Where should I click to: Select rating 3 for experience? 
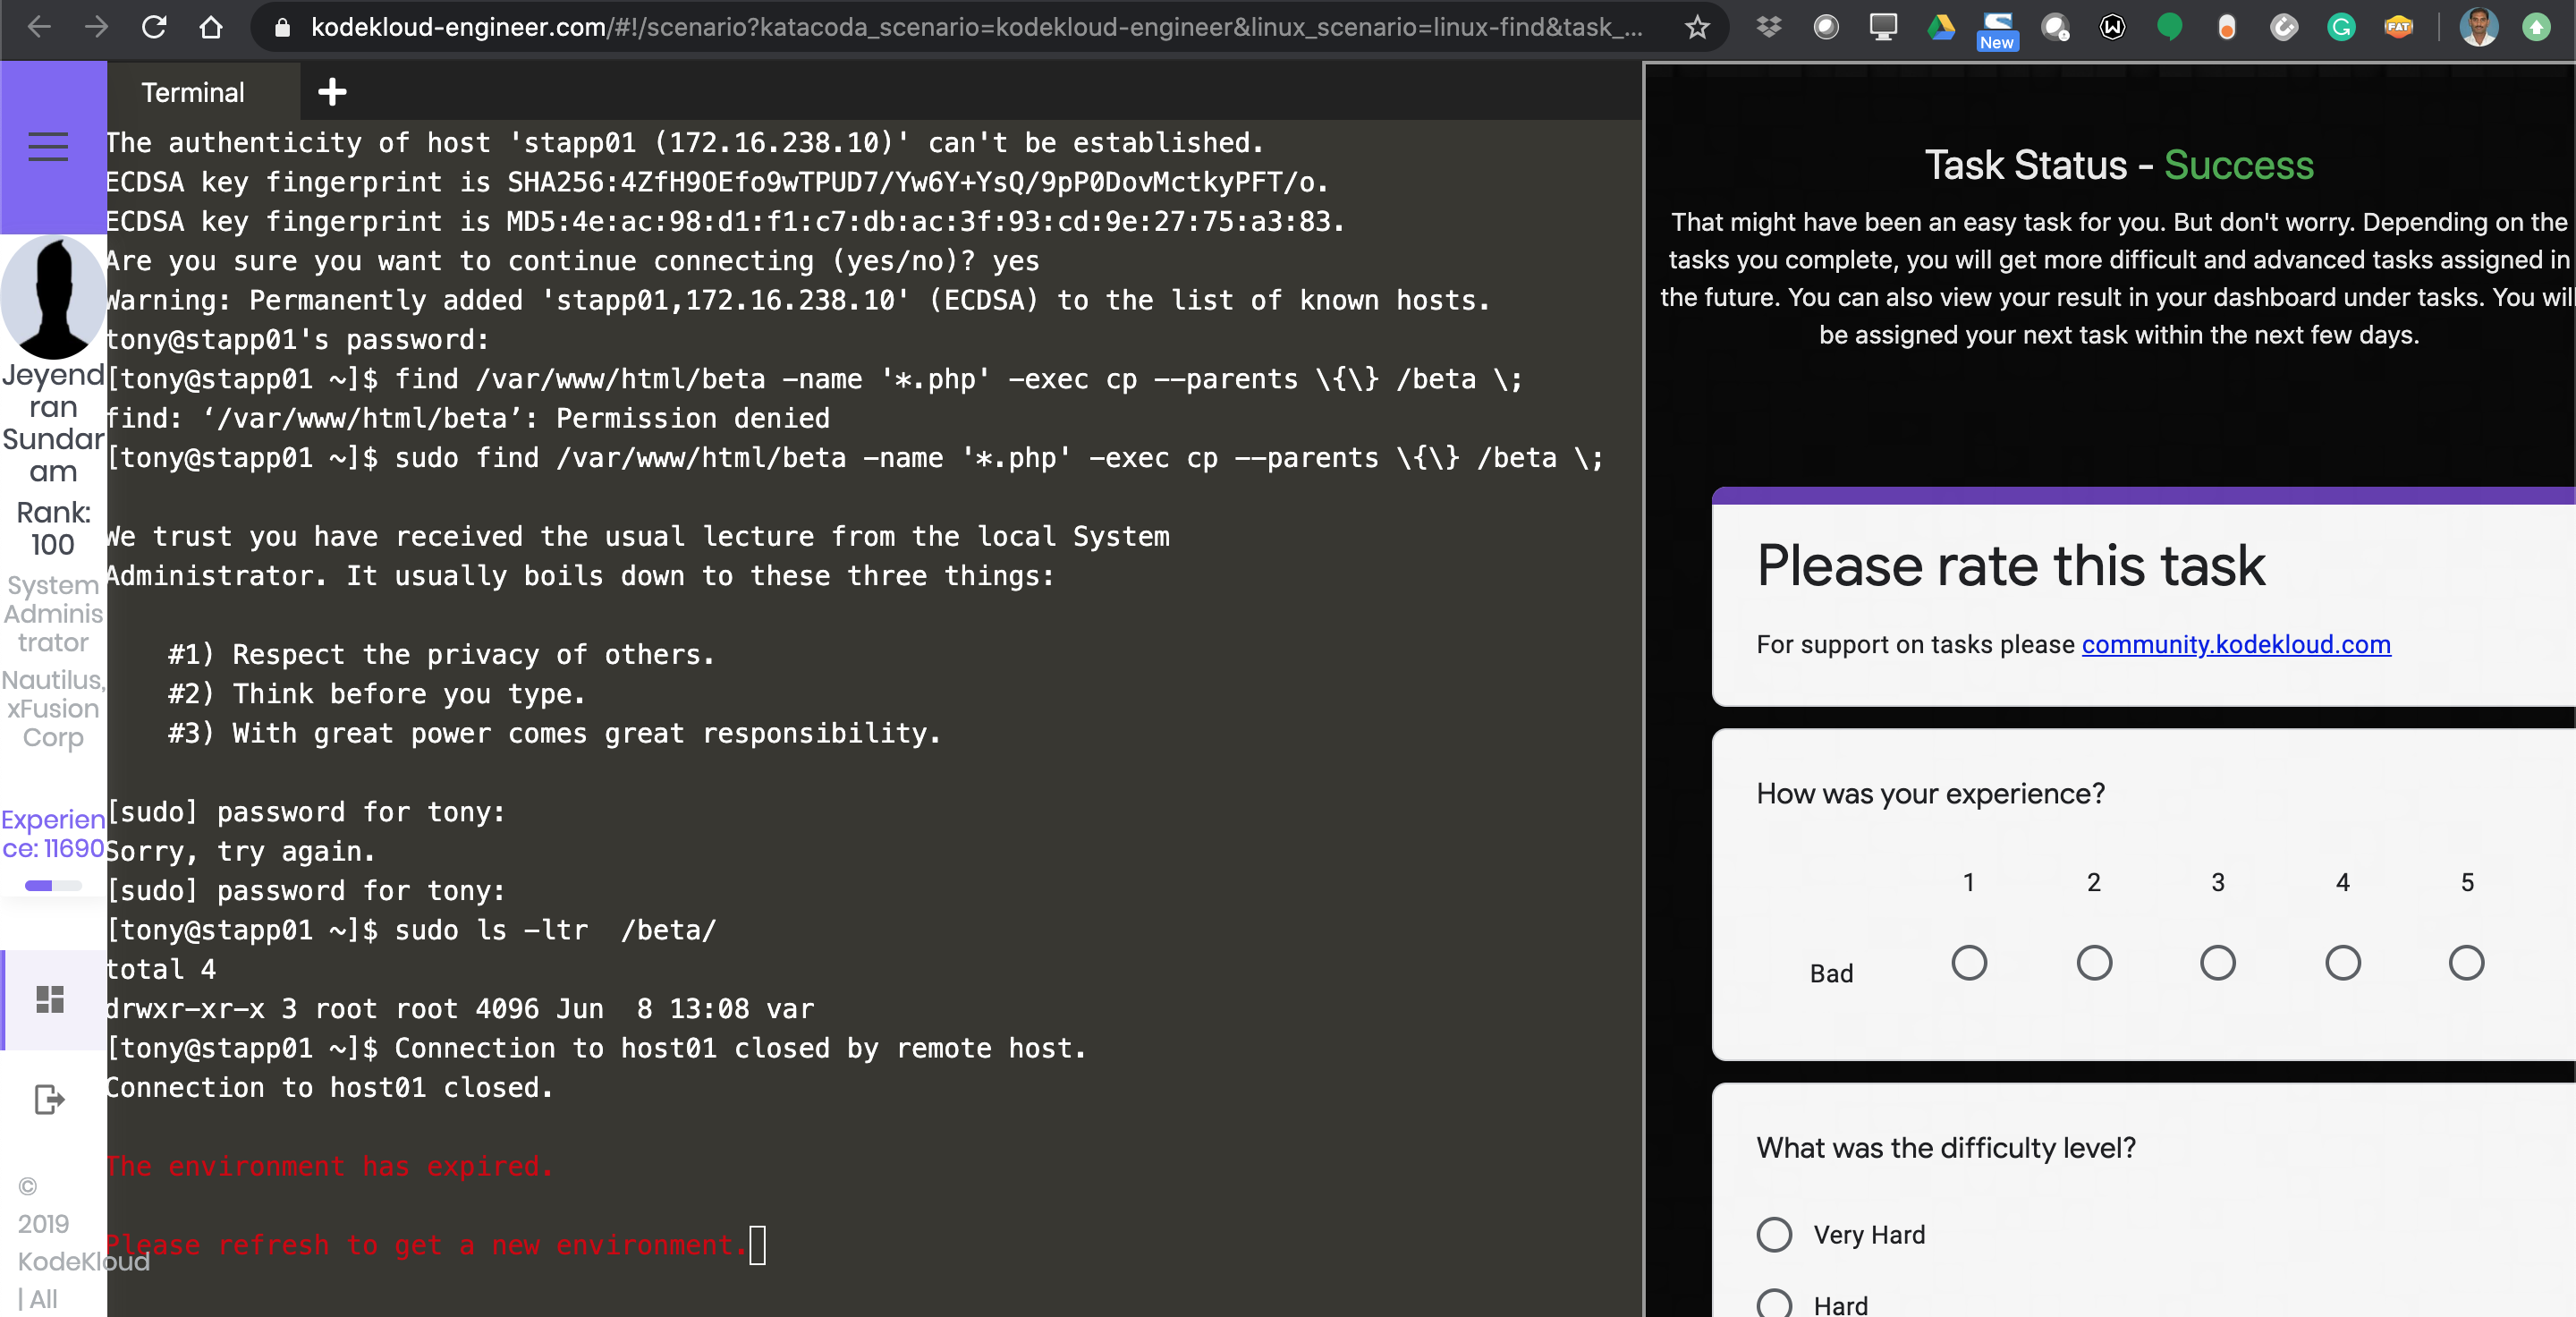2217,963
